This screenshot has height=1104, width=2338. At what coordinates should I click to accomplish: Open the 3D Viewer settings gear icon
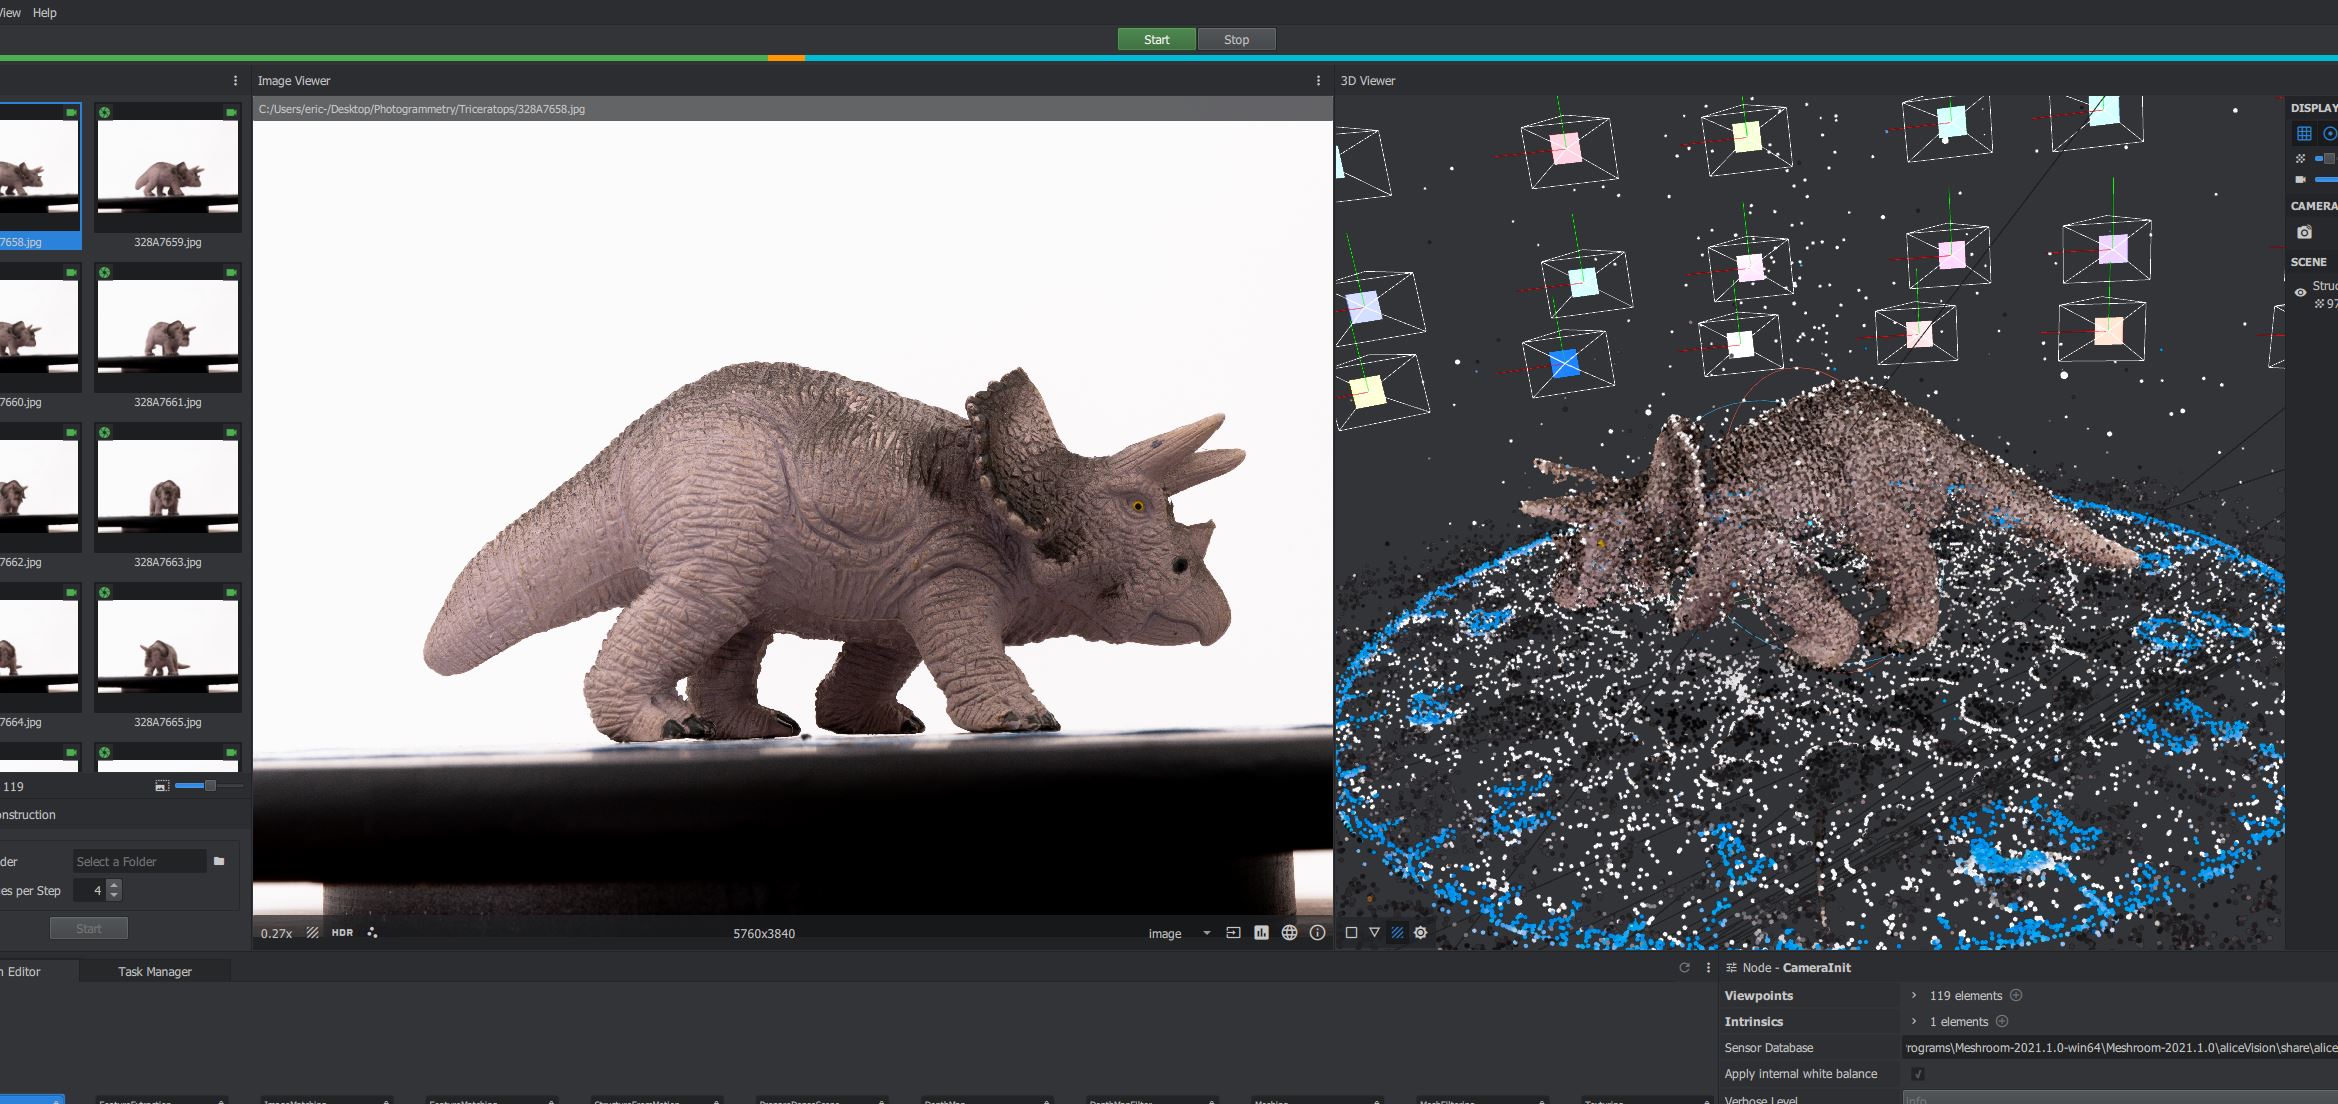click(x=1420, y=932)
